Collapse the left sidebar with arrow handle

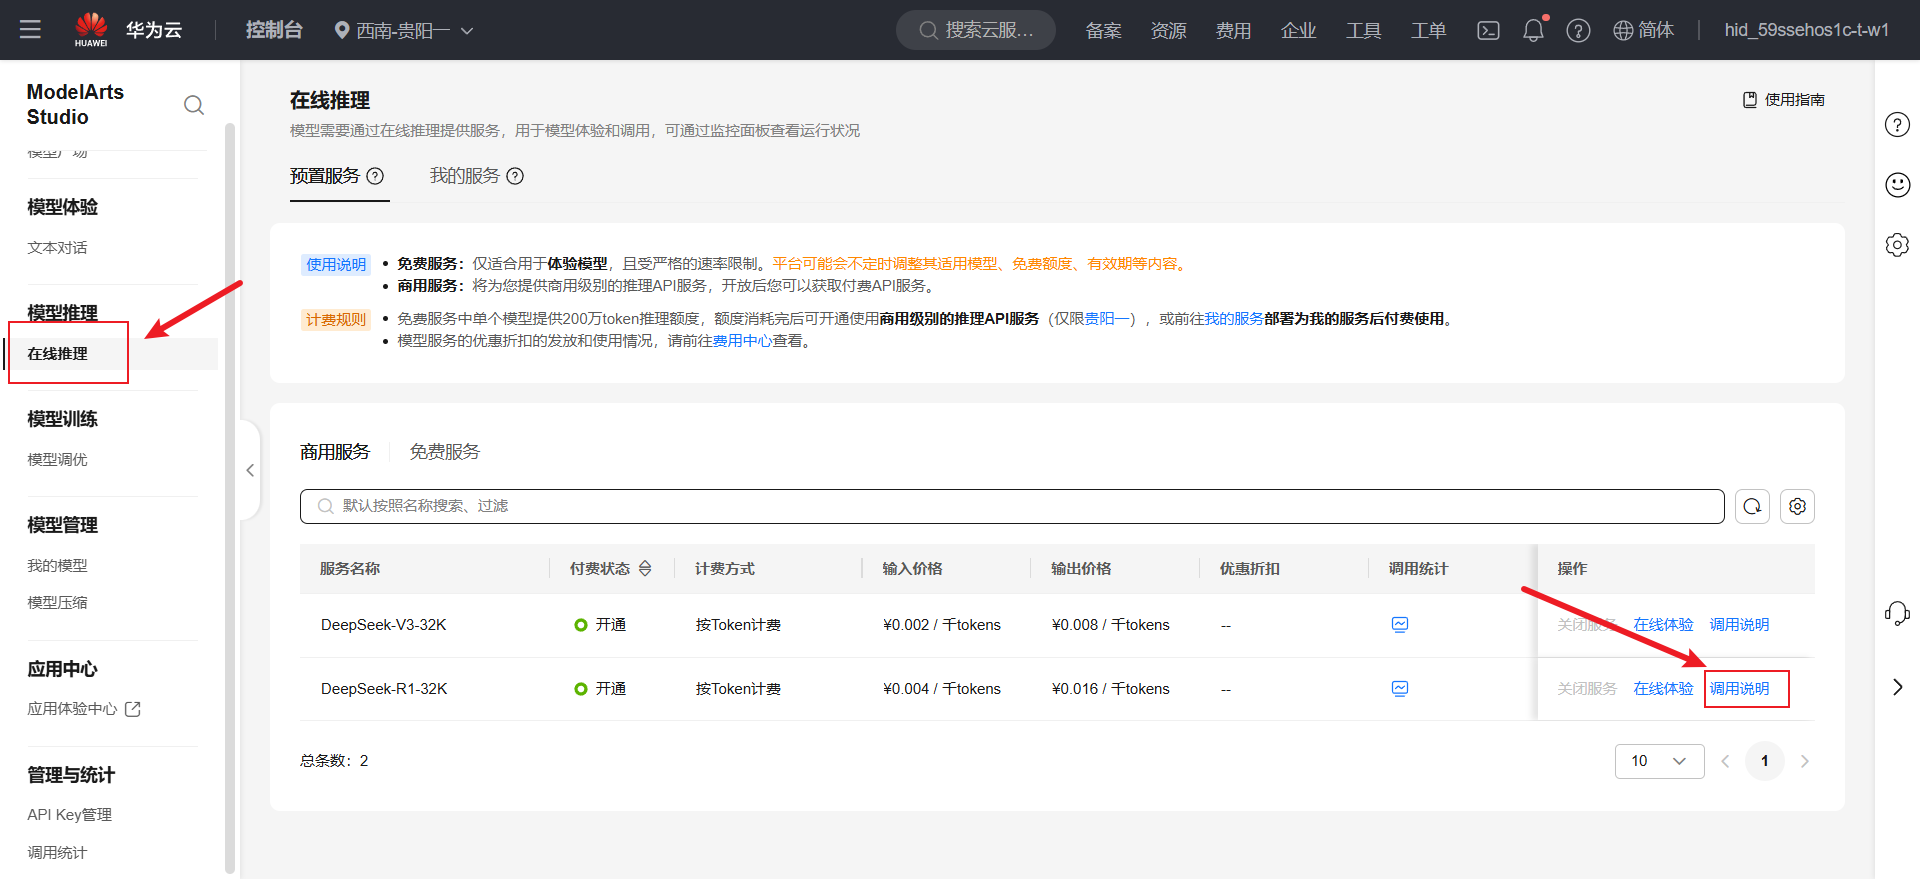(250, 471)
